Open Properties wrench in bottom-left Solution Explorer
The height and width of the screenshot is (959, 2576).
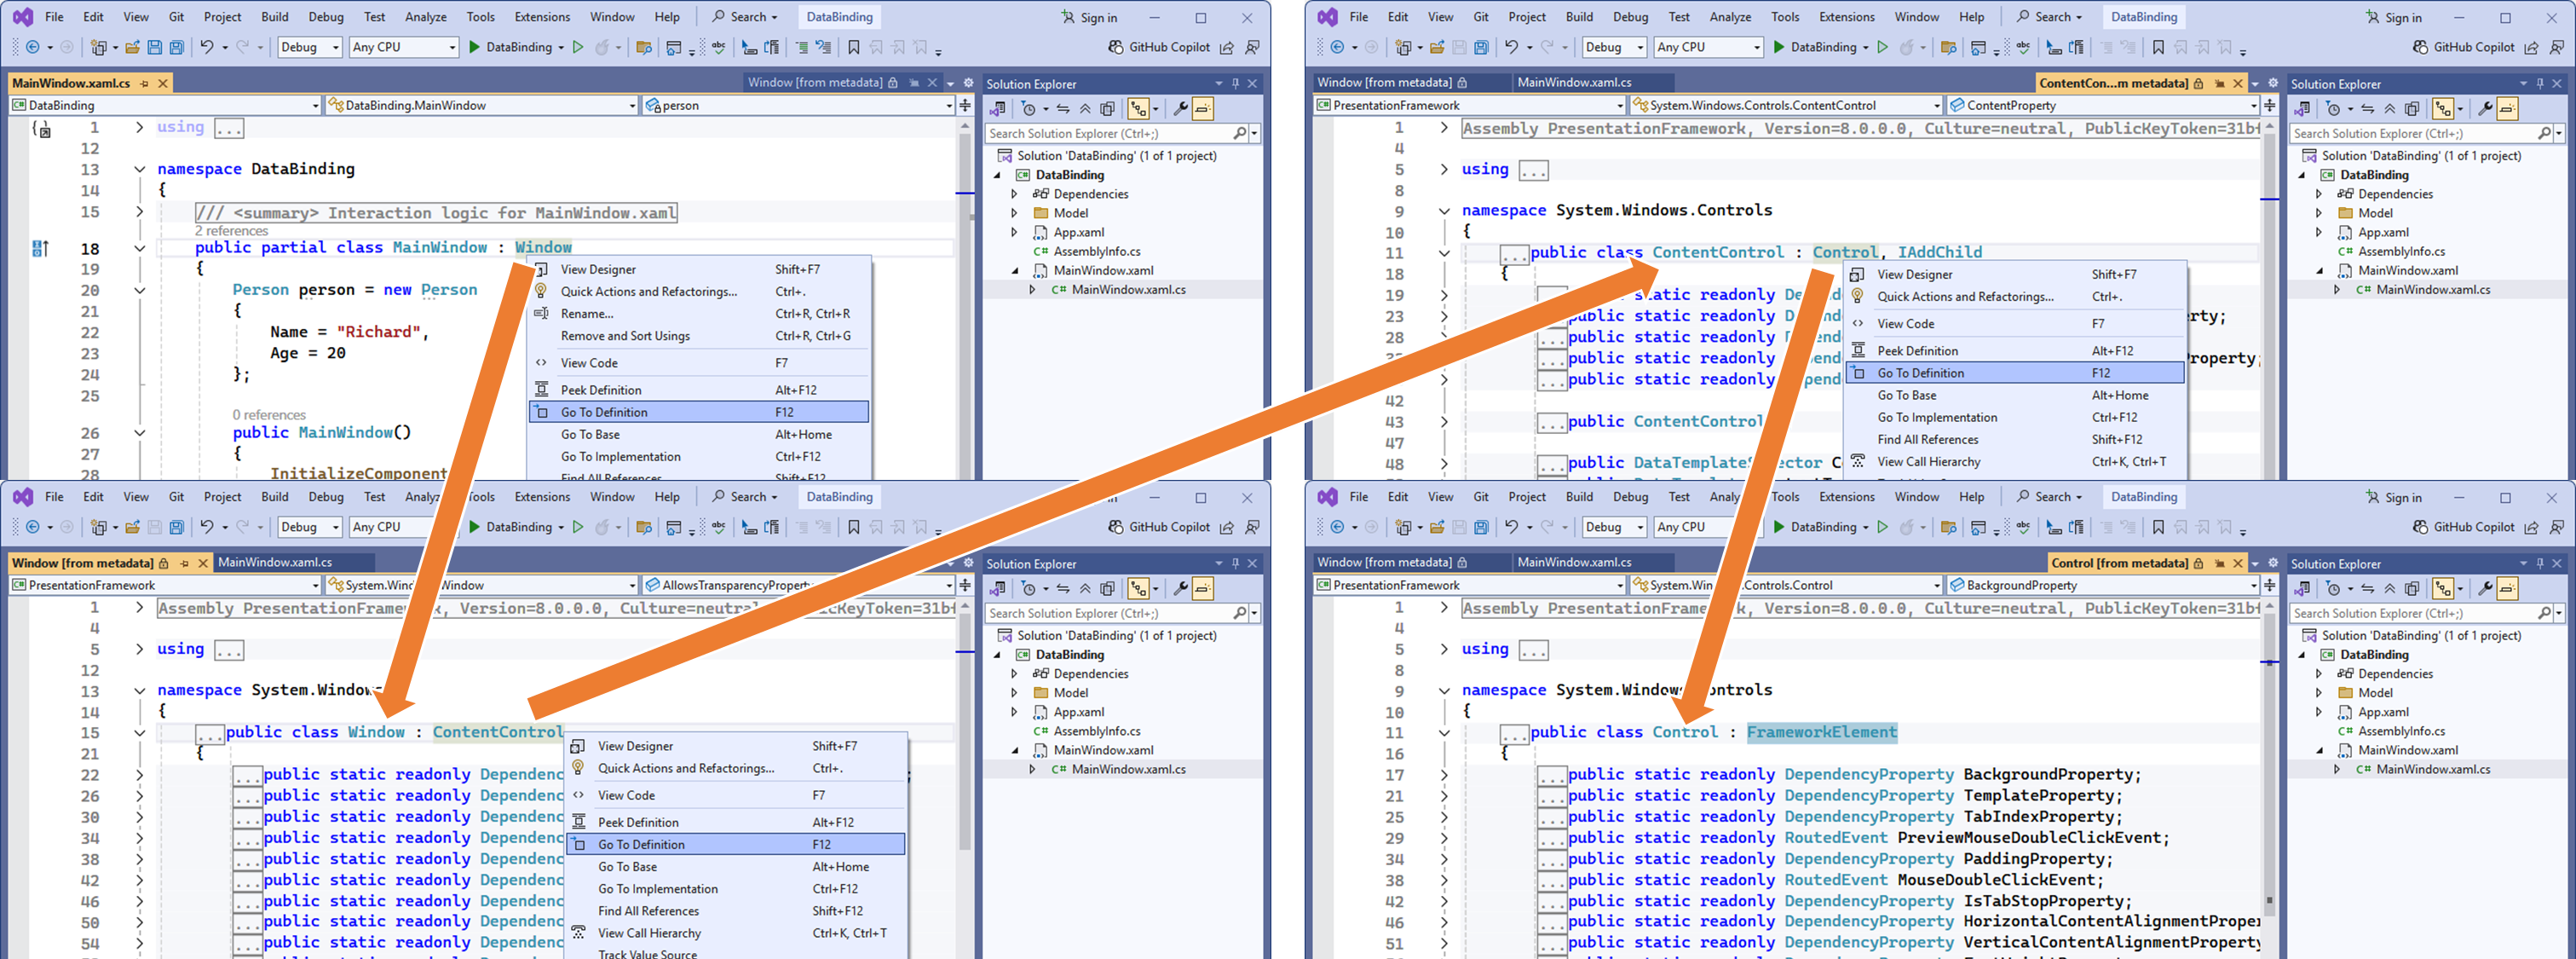1181,589
